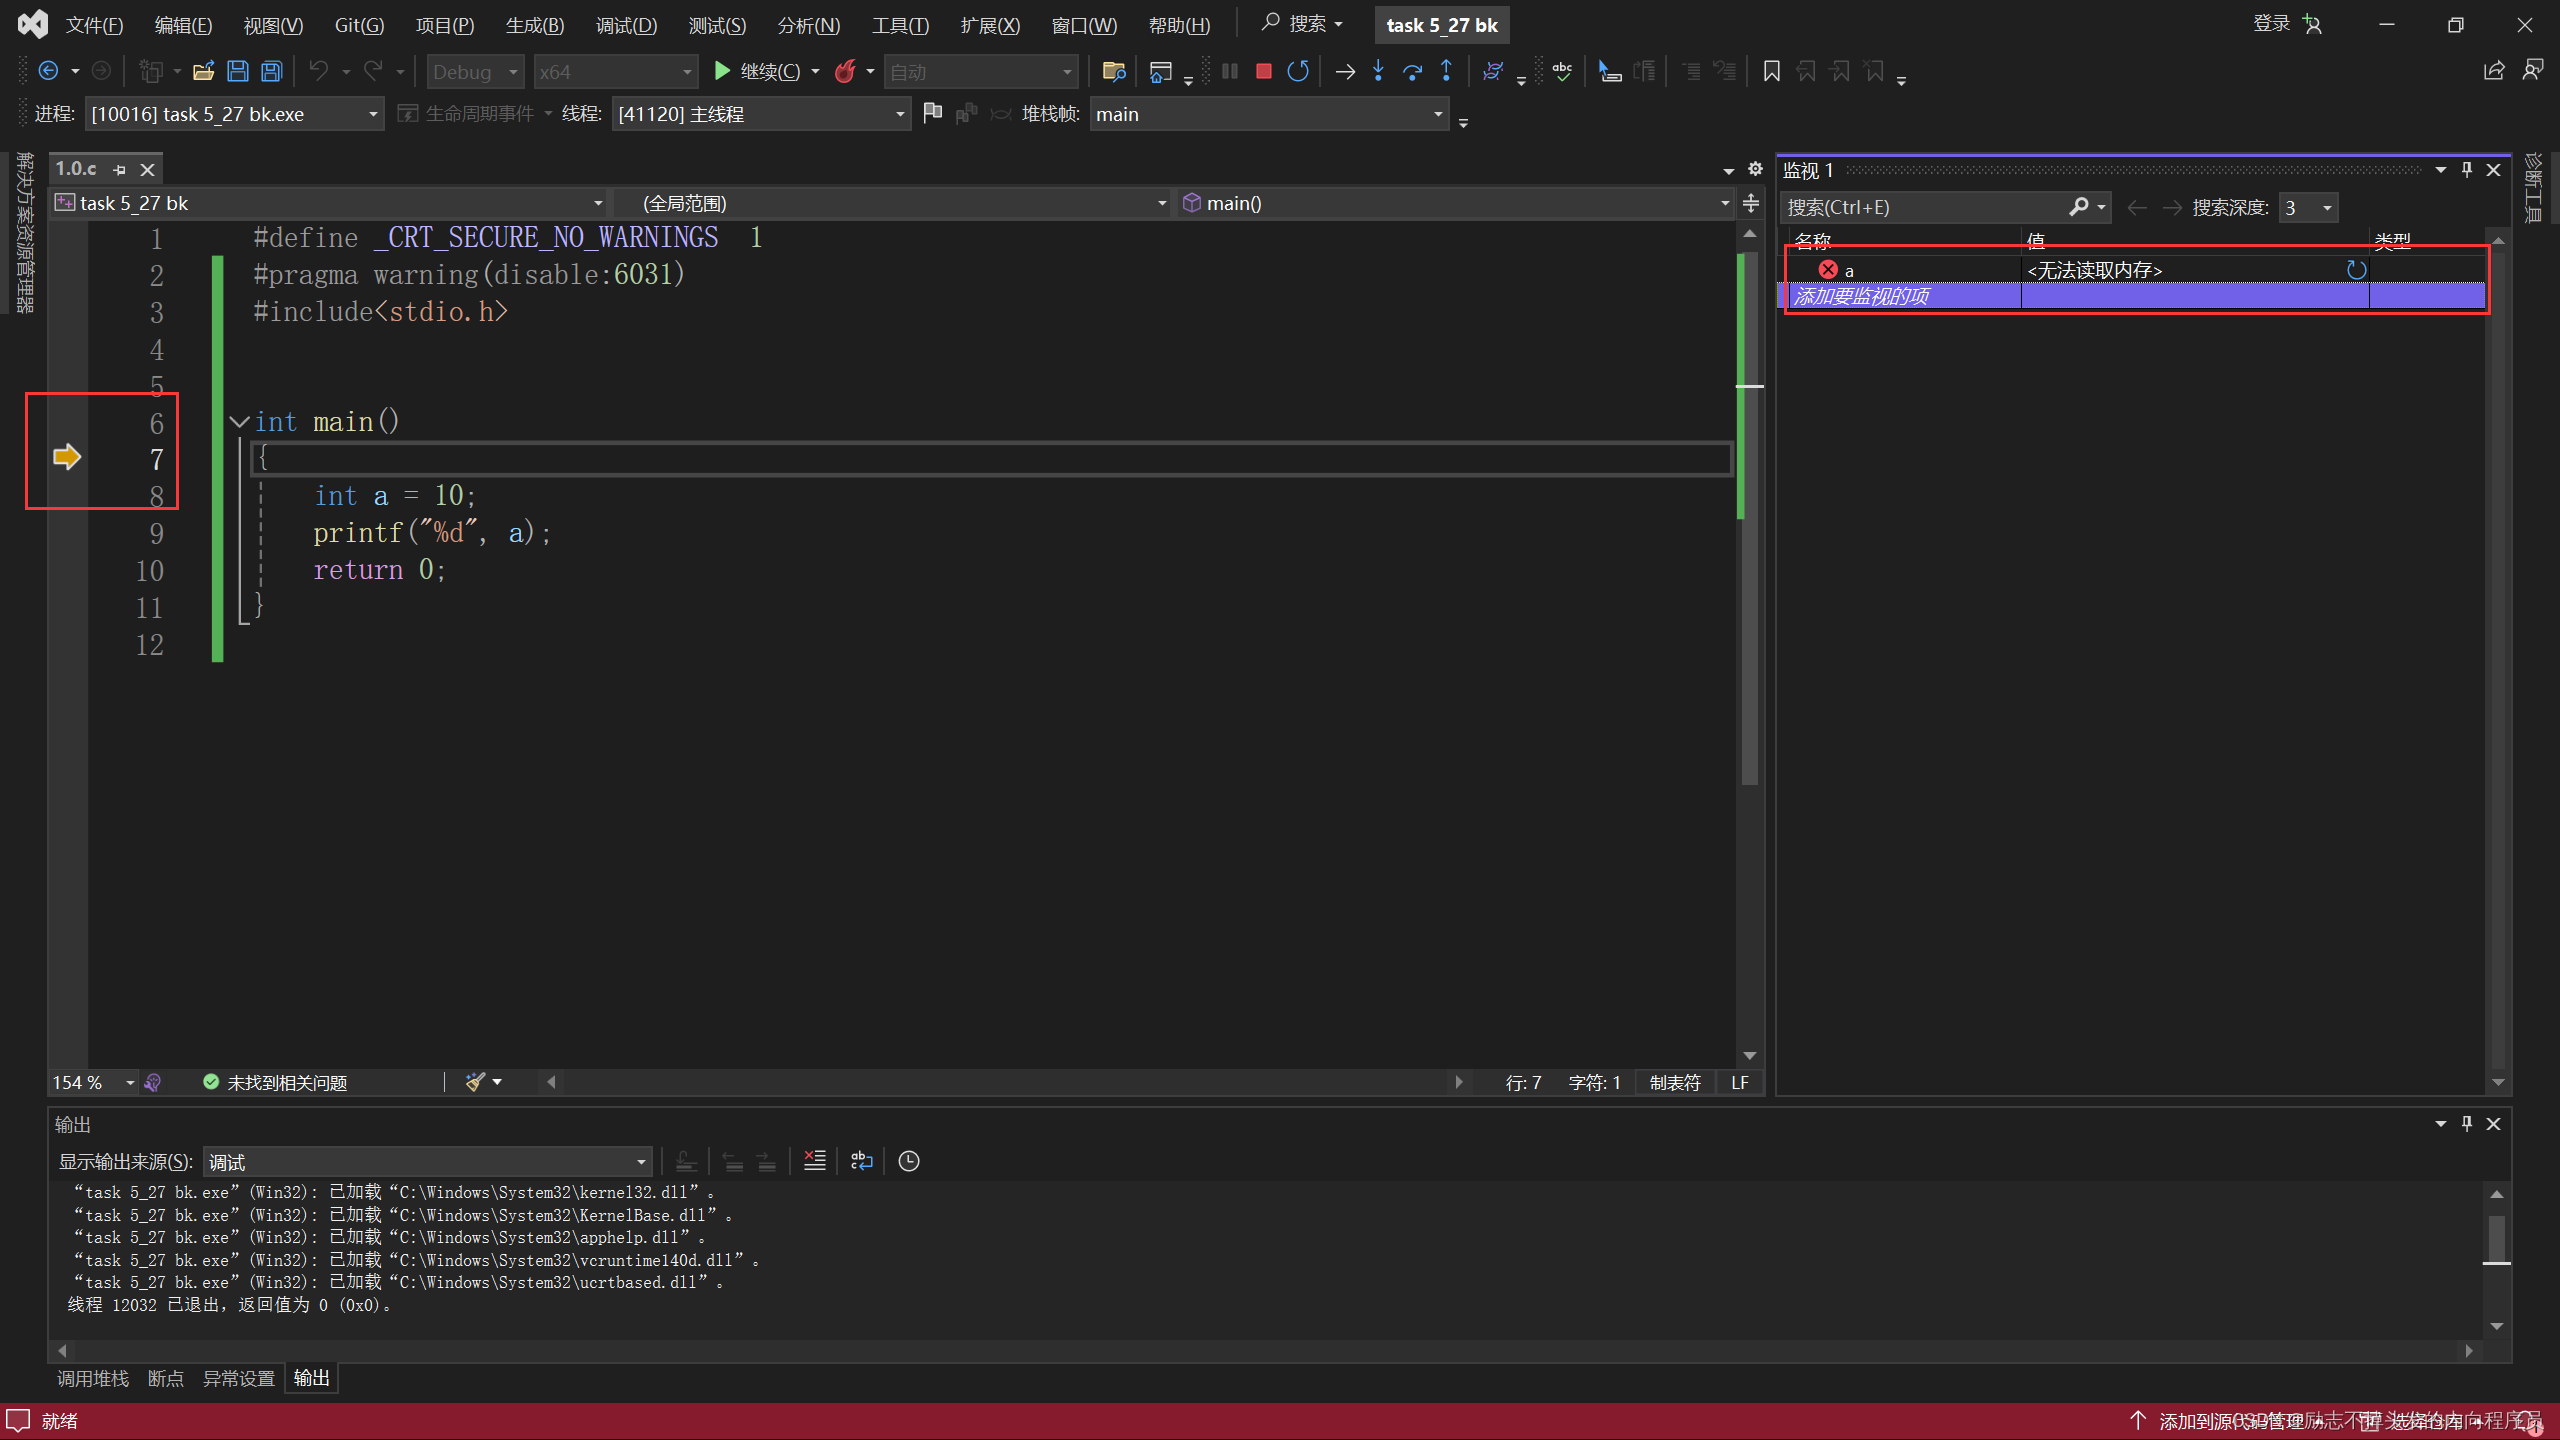Click the 搜索 button in the title bar
This screenshot has width=2560, height=1440.
[x=1301, y=24]
